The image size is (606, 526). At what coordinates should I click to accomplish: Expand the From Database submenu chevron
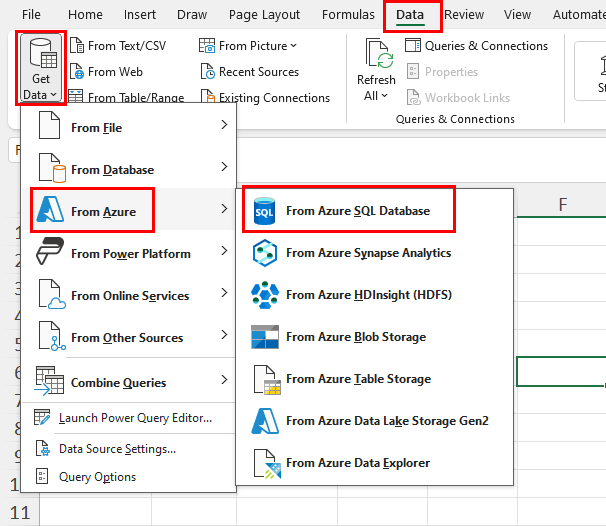pyautogui.click(x=224, y=167)
